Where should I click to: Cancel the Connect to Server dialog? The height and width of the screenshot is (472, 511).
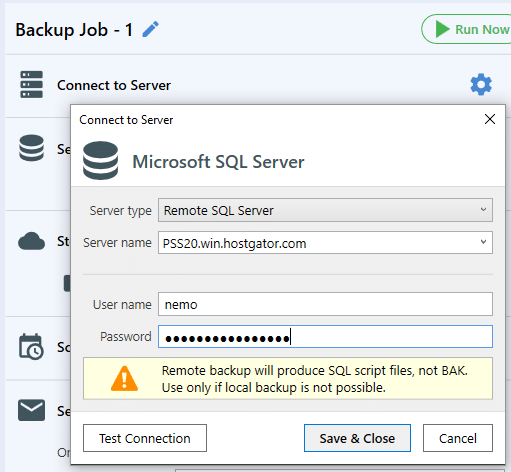tap(458, 438)
